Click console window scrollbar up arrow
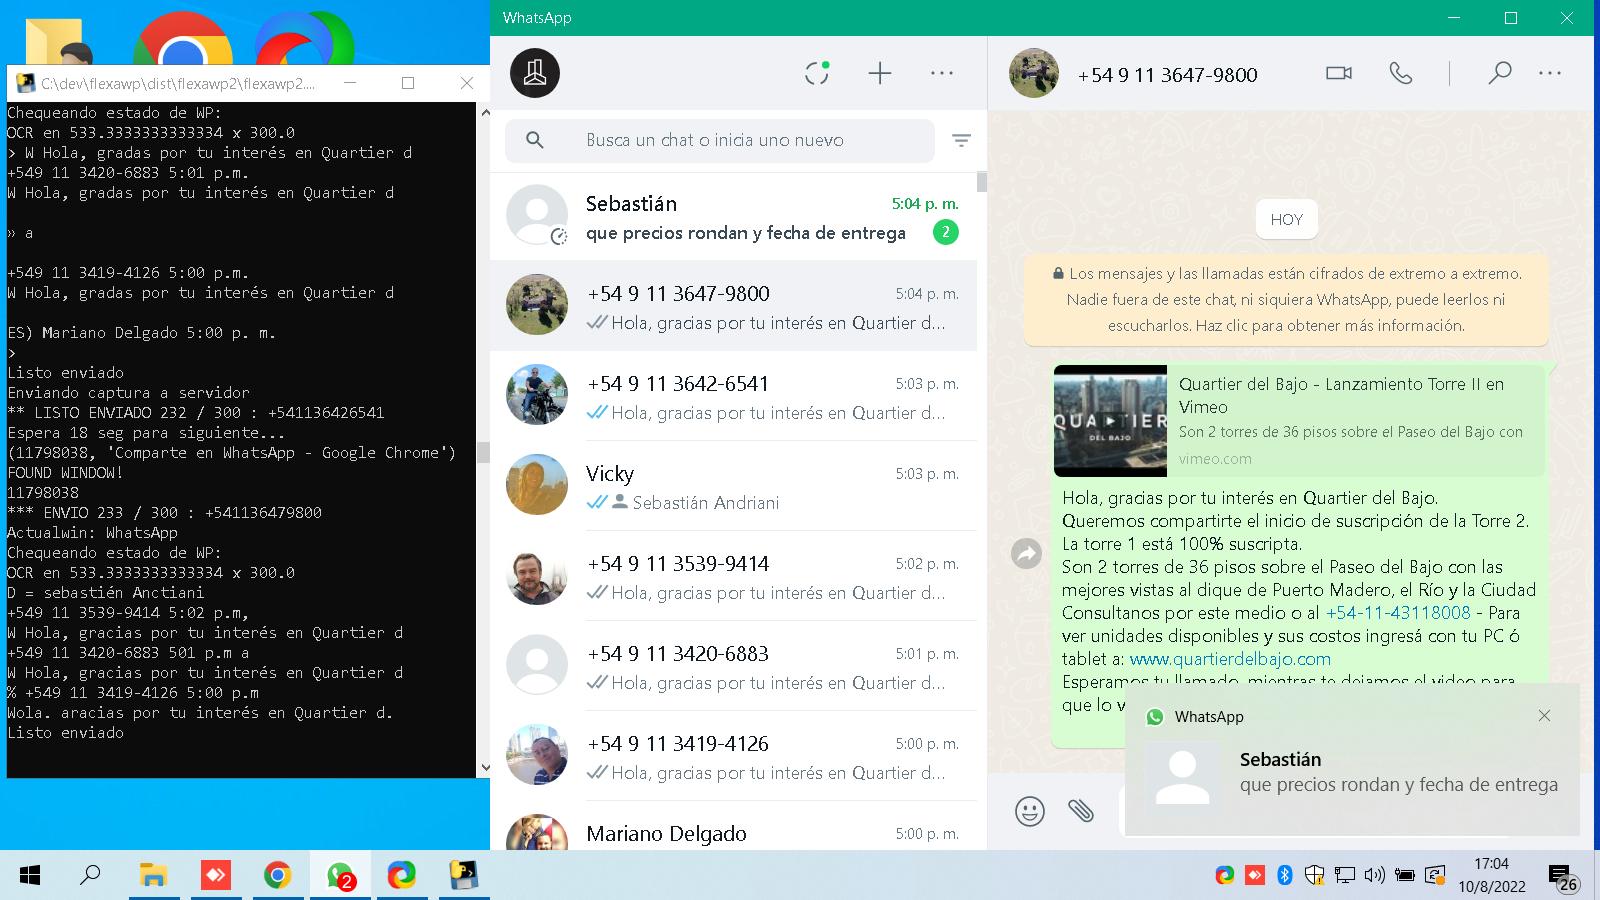Screen dimensions: 1600x900 pos(484,113)
